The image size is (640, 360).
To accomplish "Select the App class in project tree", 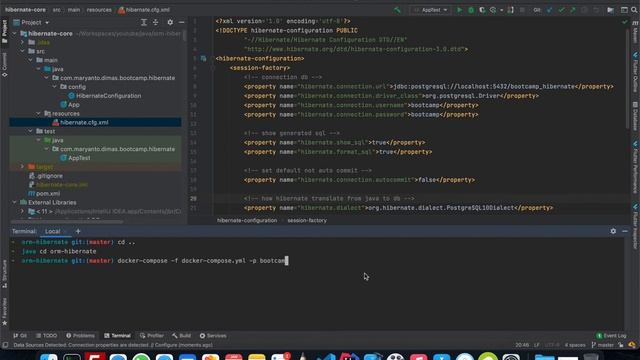I will coord(70,104).
